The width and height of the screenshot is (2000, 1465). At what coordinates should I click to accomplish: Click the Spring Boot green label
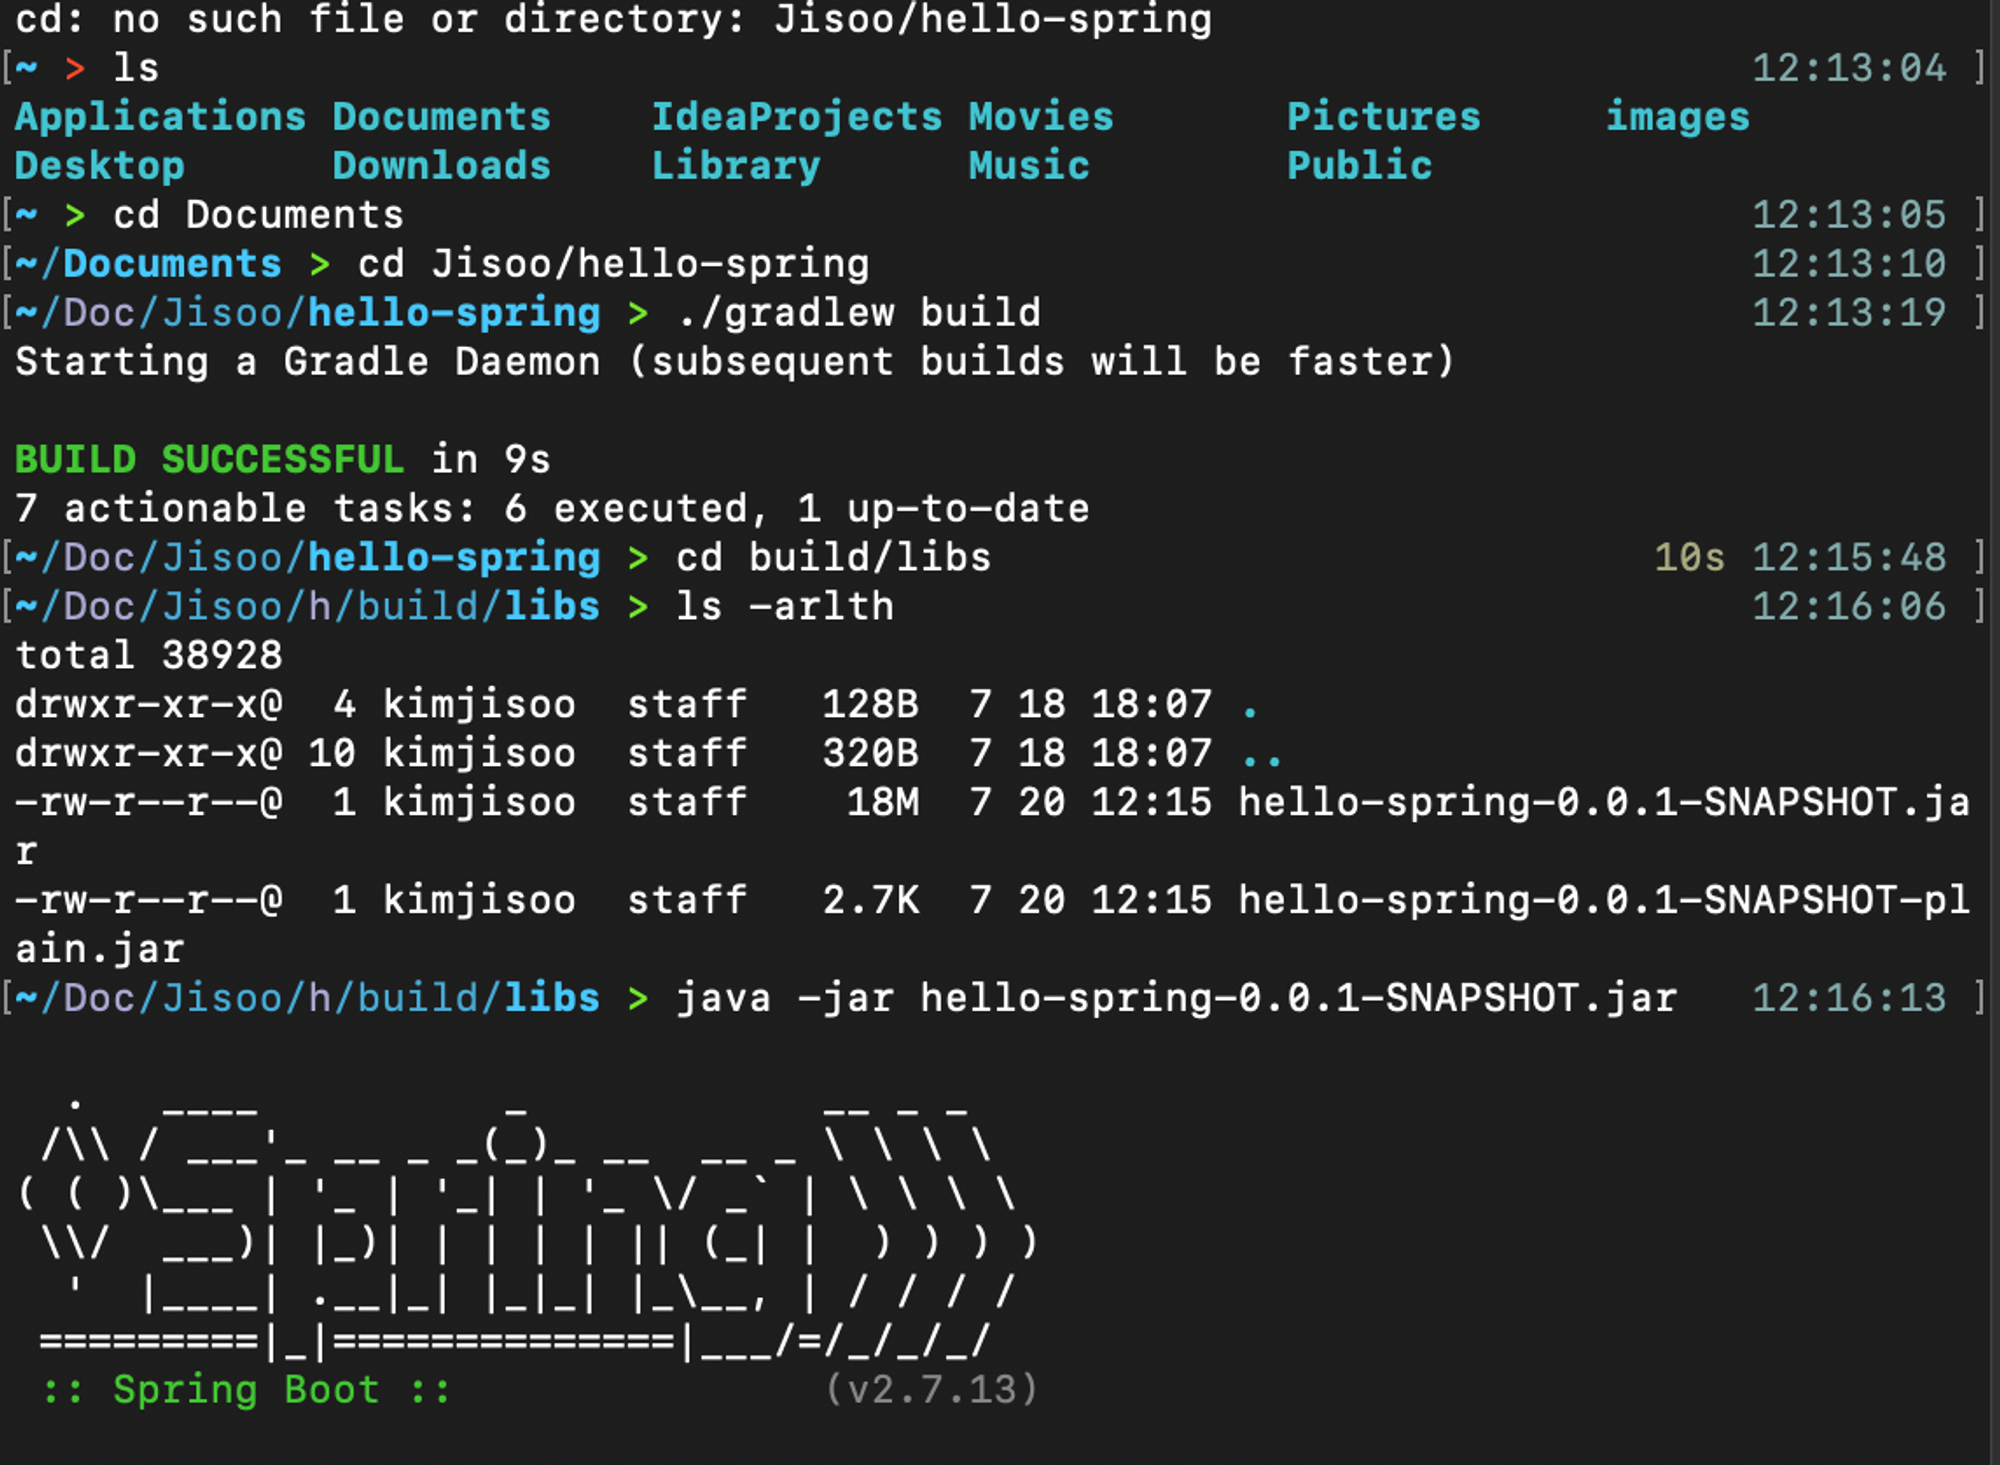pos(246,1390)
